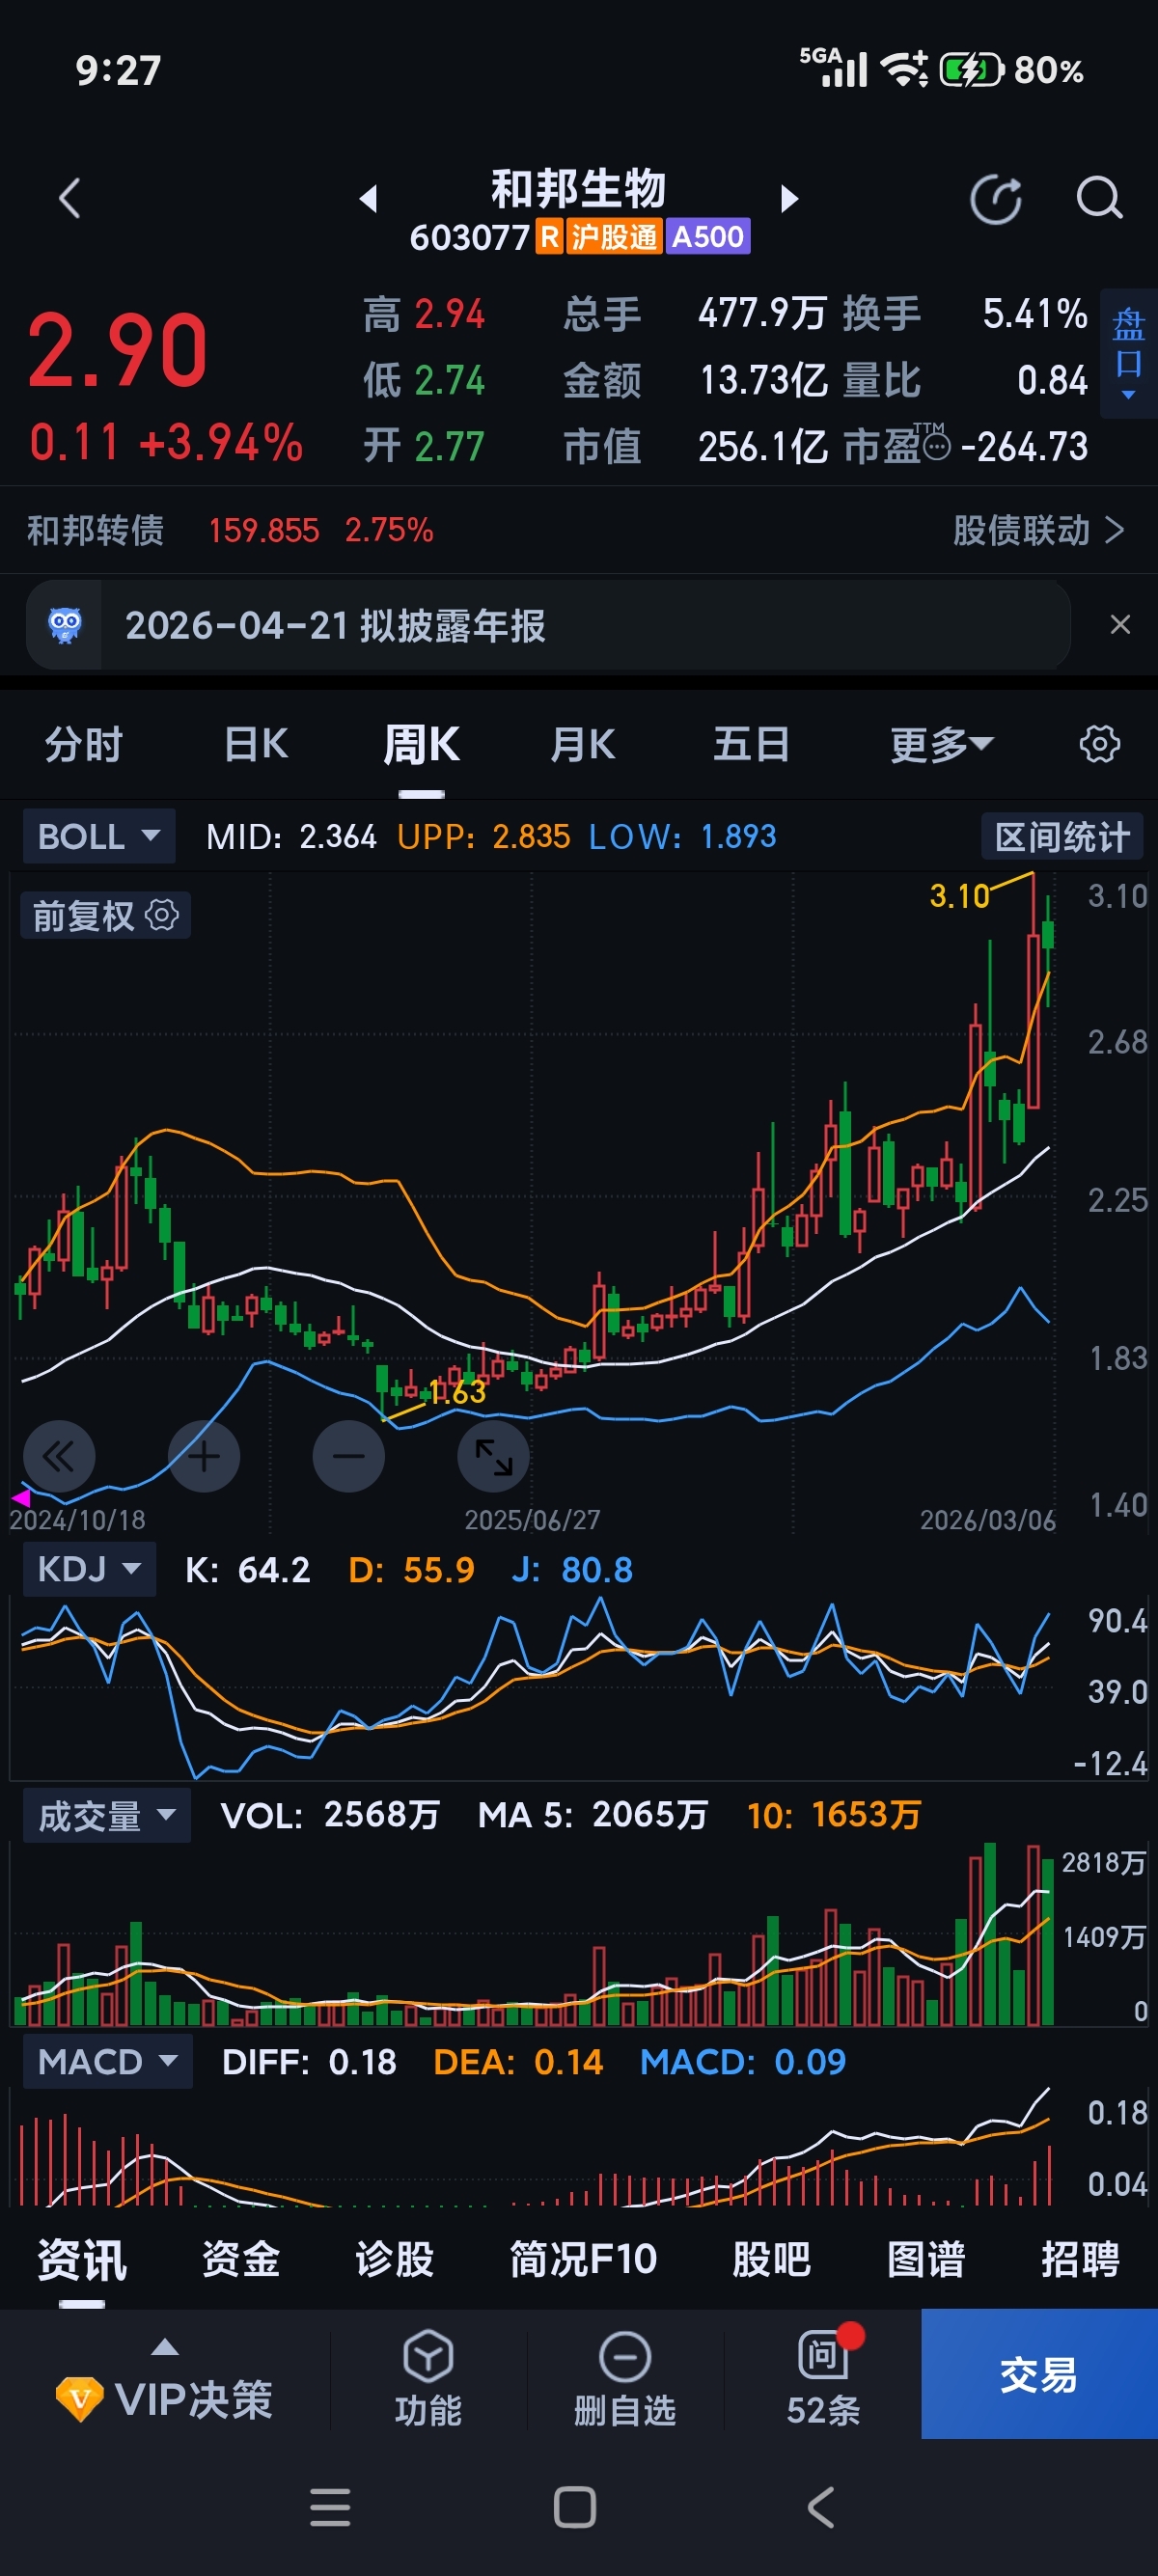This screenshot has height=2576, width=1158.
Task: Tap the current price 2.90
Action: 118,350
